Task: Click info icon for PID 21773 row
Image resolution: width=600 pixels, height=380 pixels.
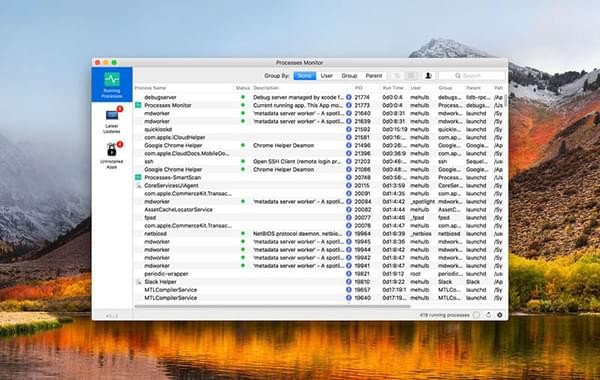Action: [x=349, y=105]
